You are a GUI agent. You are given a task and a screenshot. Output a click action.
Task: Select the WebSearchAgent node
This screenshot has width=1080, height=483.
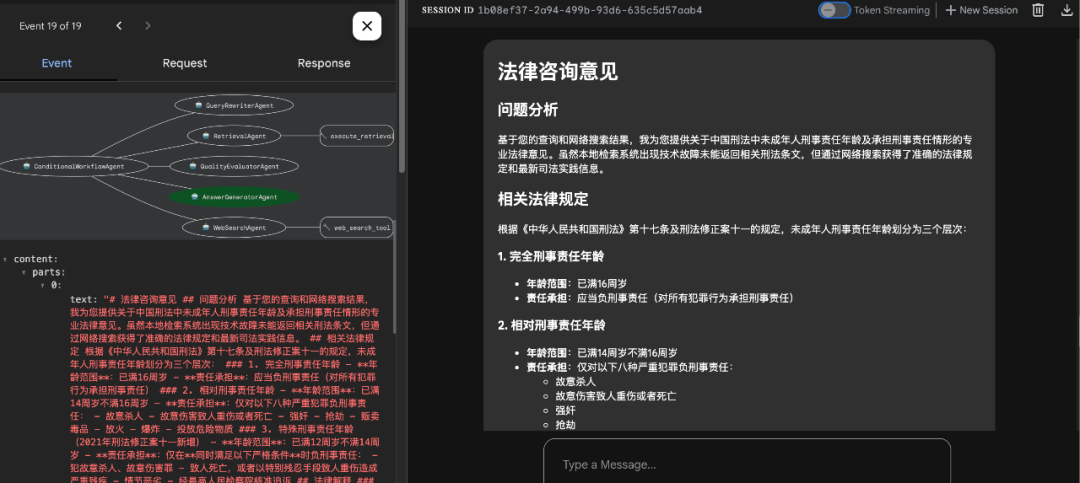click(235, 227)
